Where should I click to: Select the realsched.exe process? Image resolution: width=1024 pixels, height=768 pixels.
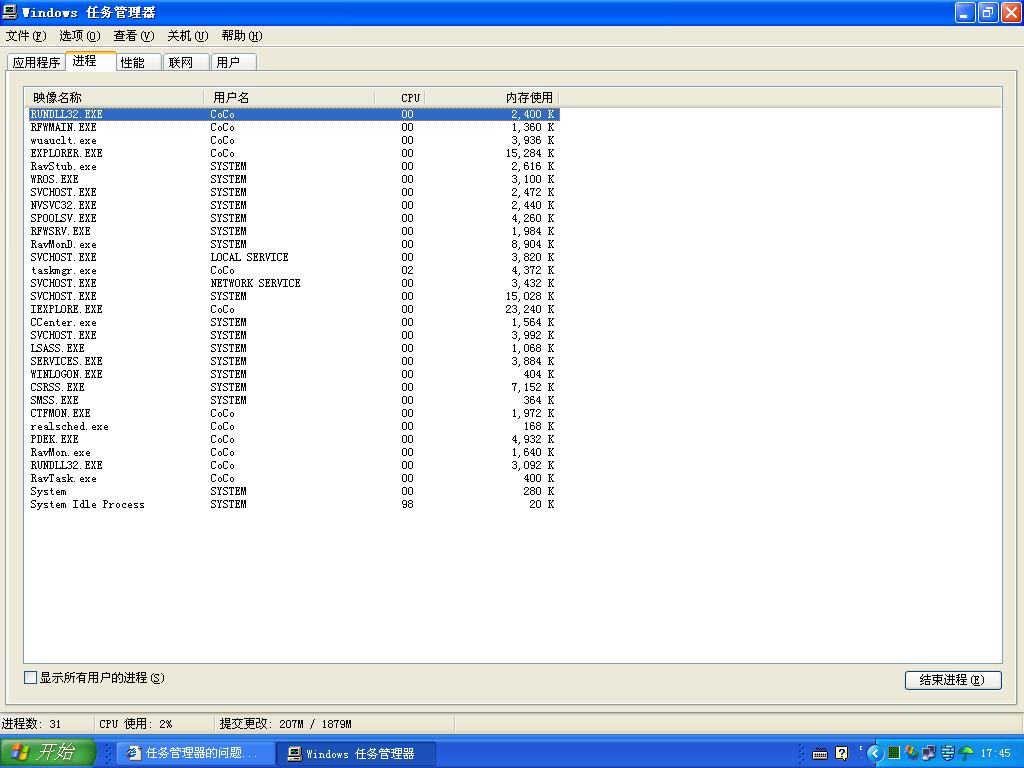tap(293, 426)
